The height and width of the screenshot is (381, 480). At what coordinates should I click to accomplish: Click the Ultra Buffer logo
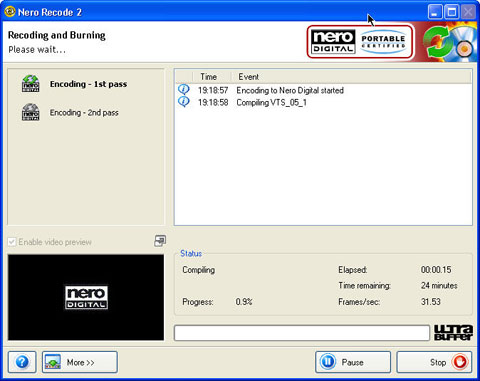click(x=453, y=332)
